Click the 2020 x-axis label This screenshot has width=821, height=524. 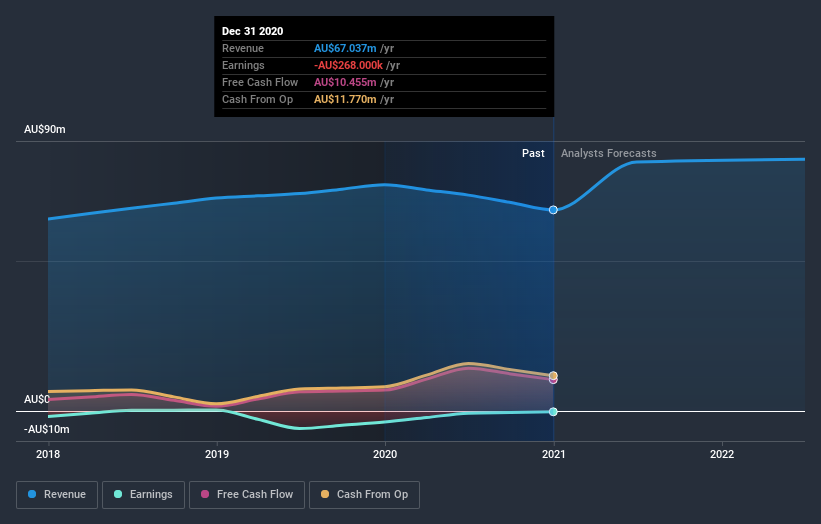[x=385, y=454]
